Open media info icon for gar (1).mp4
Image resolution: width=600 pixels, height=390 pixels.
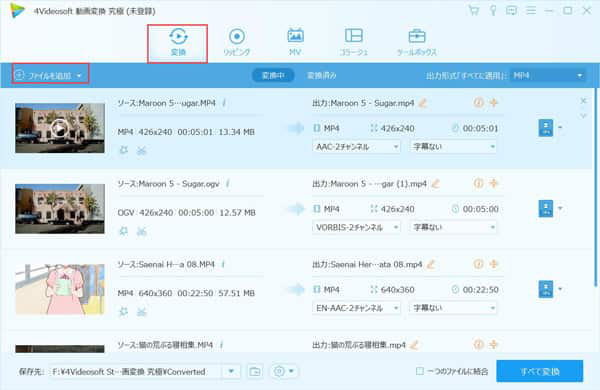point(478,183)
